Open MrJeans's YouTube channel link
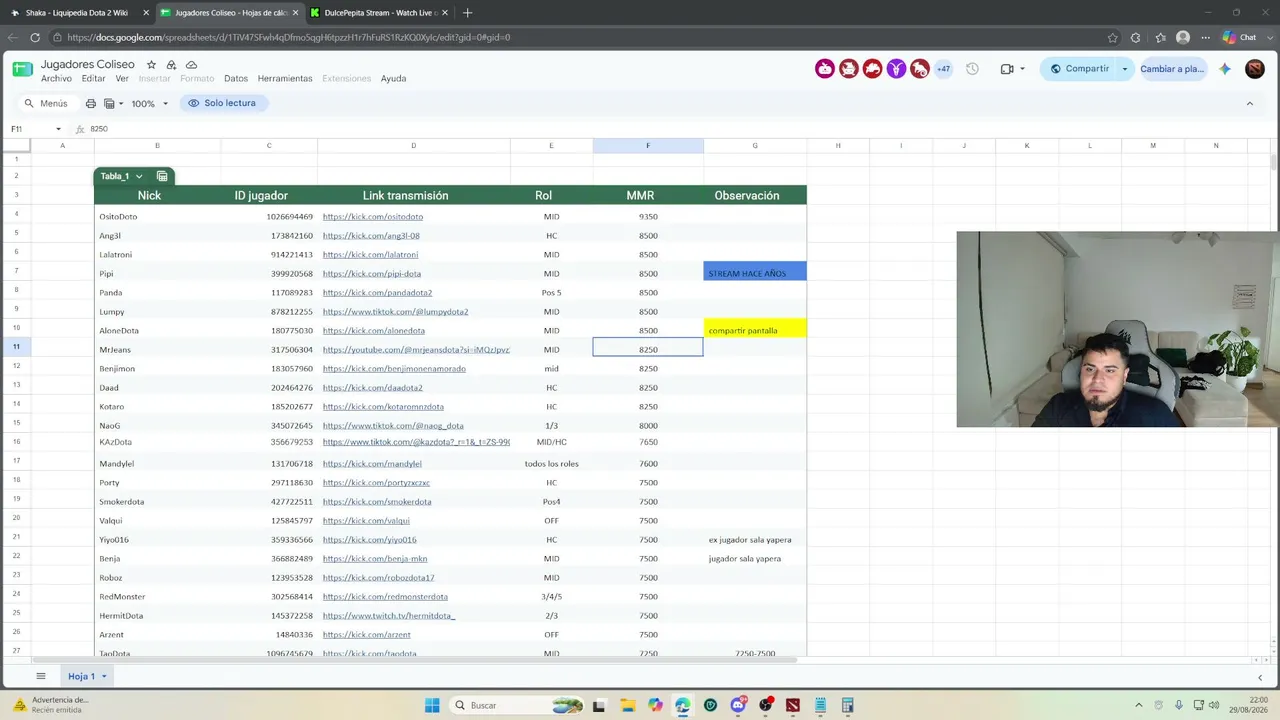 [x=416, y=350]
